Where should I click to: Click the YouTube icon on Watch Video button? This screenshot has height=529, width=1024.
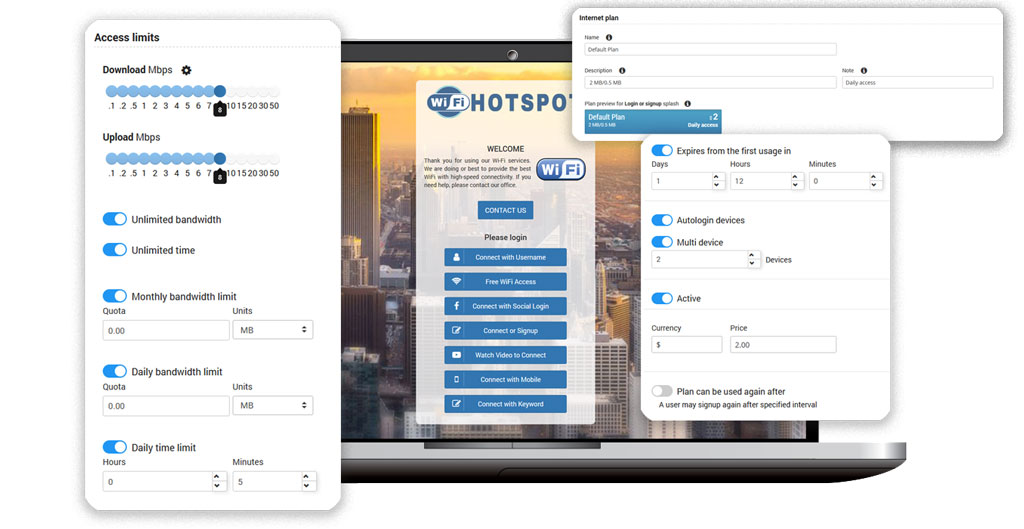[x=457, y=355]
